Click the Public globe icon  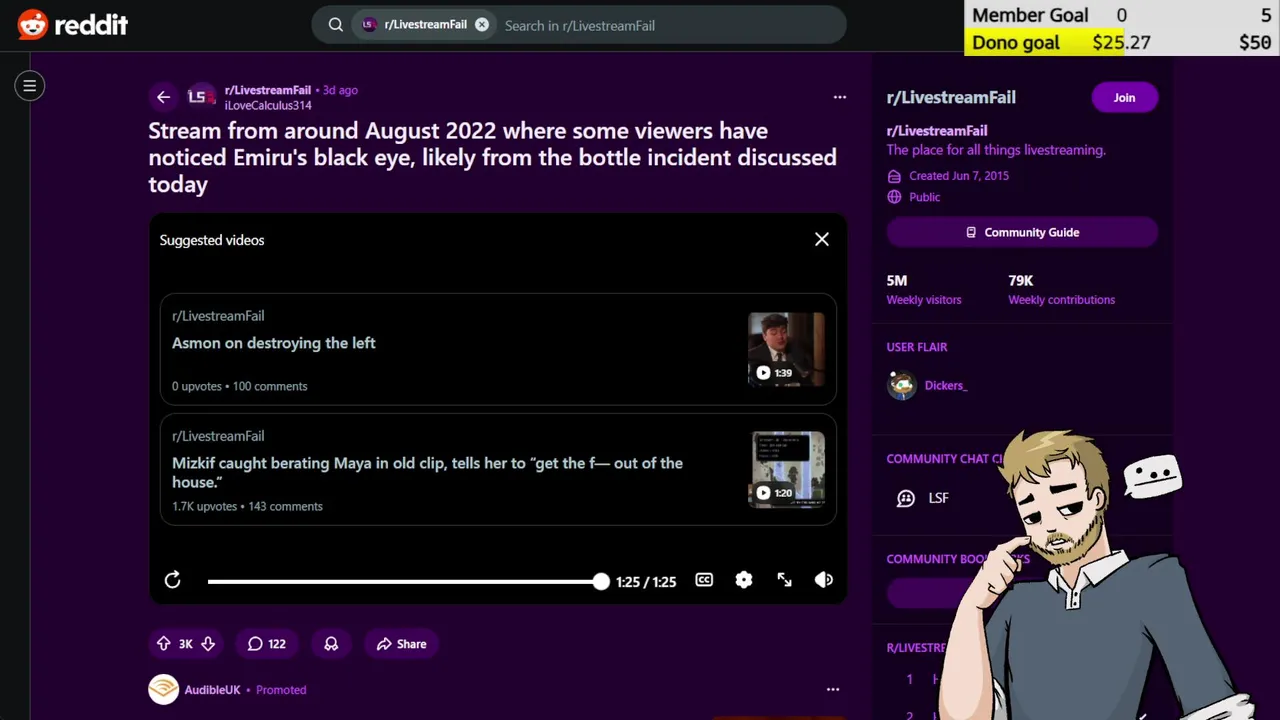click(894, 197)
